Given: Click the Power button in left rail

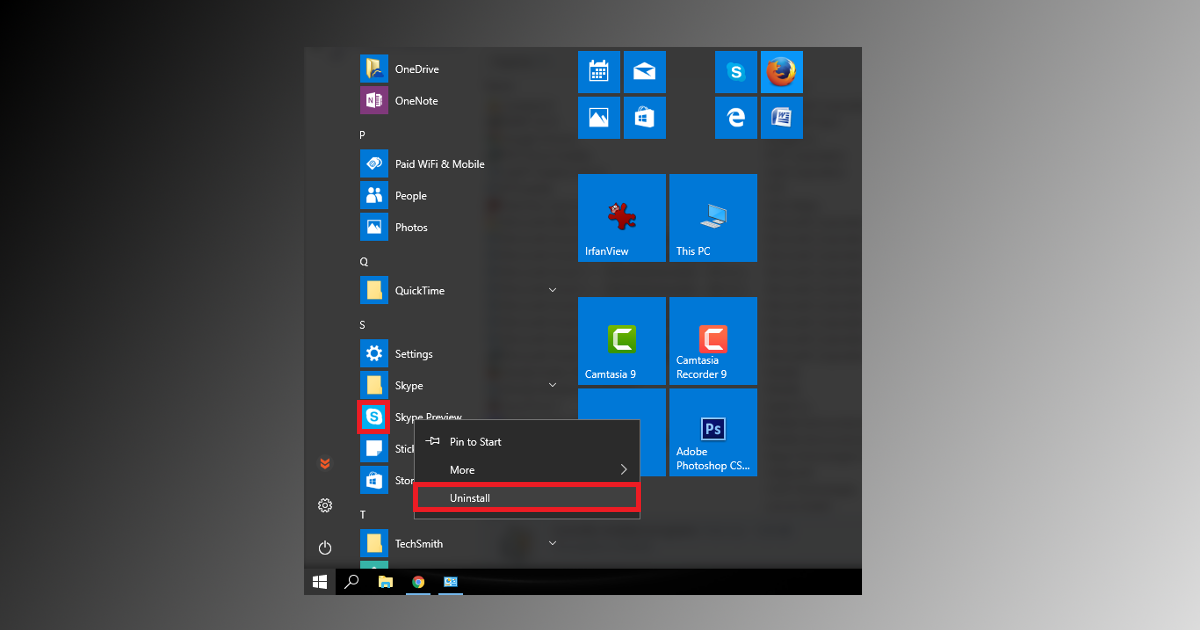Looking at the screenshot, I should [x=325, y=548].
